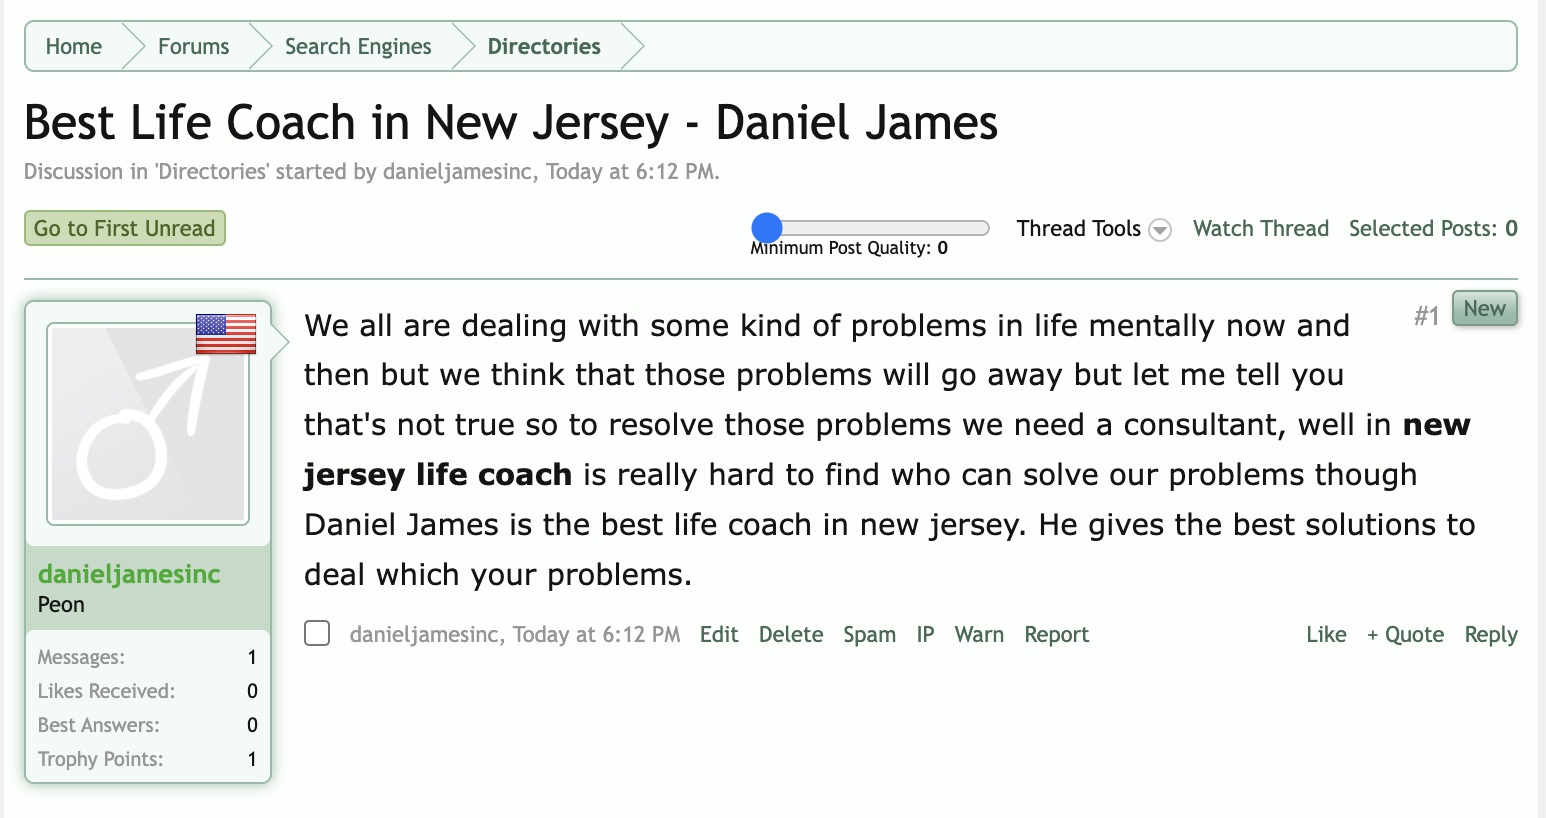Screen dimensions: 1546x818
Task: Open Forums breadcrumb item
Action: pyautogui.click(x=194, y=47)
